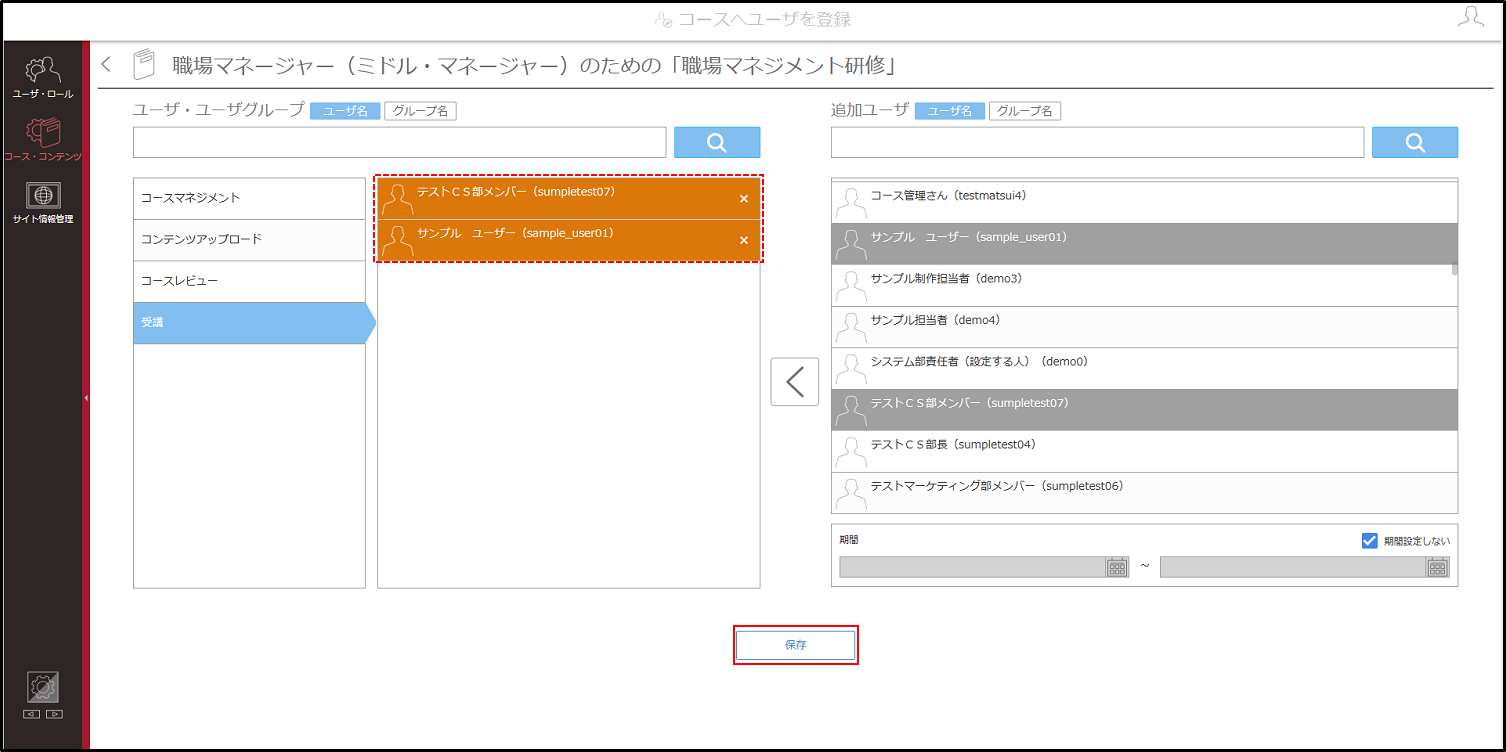This screenshot has height=752, width=1506.
Task: Click the user profile icon at top right
Action: [x=1471, y=18]
